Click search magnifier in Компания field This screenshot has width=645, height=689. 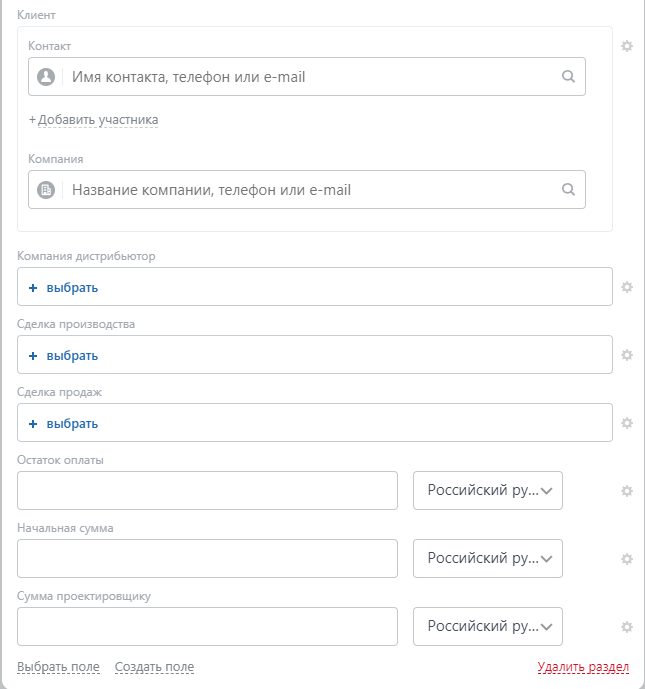click(568, 189)
